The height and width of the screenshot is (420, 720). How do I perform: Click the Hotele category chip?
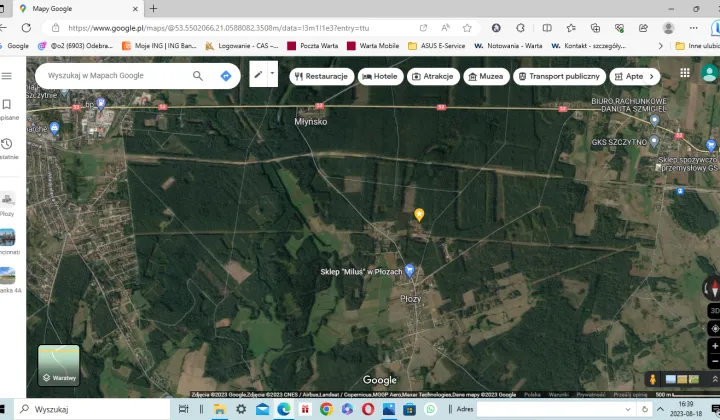tap(379, 76)
